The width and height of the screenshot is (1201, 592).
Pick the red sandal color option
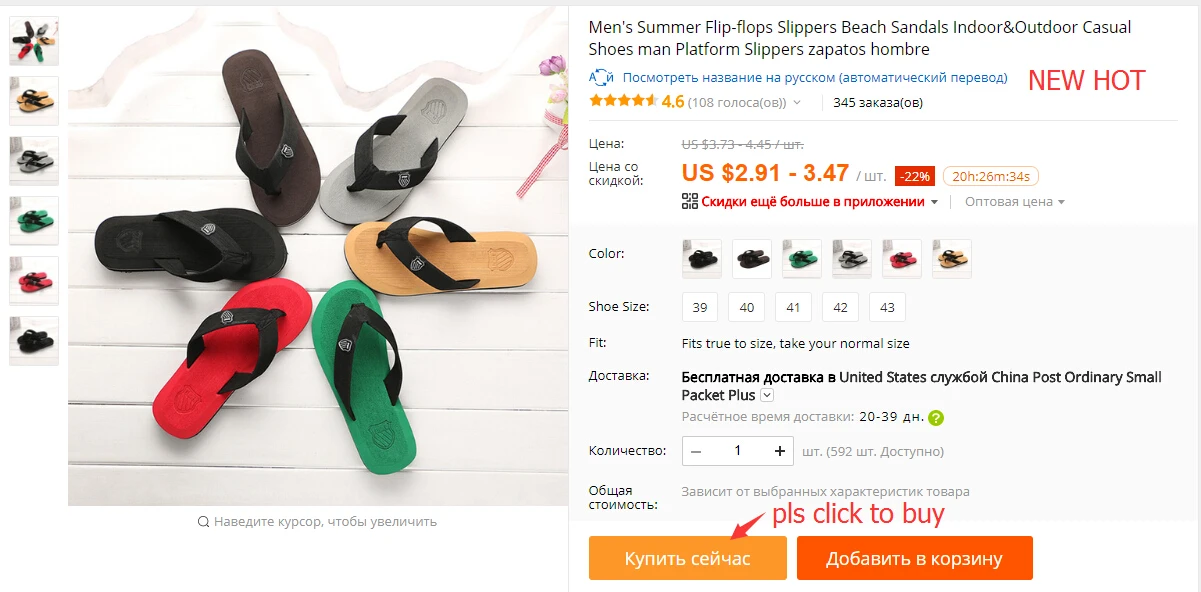point(902,259)
